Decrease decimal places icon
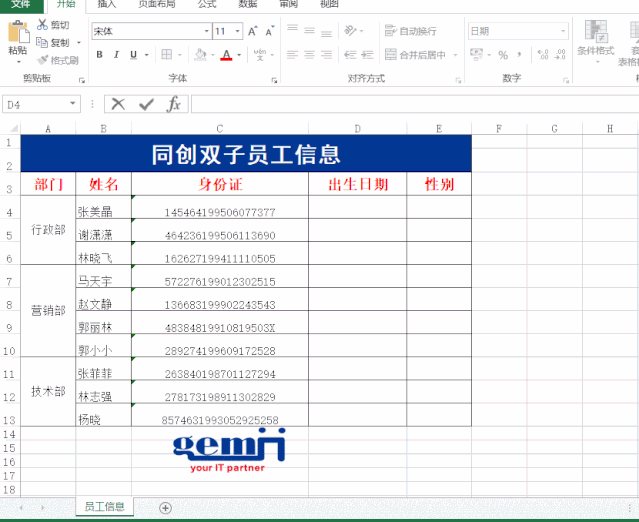 560,55
